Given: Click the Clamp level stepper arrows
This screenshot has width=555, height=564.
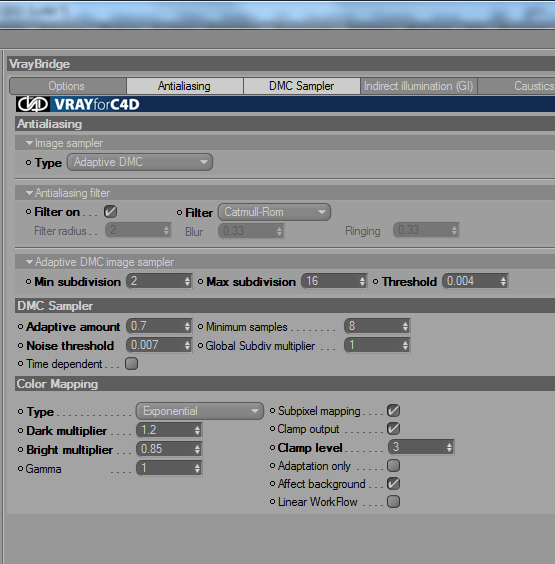Looking at the screenshot, I should (450, 447).
